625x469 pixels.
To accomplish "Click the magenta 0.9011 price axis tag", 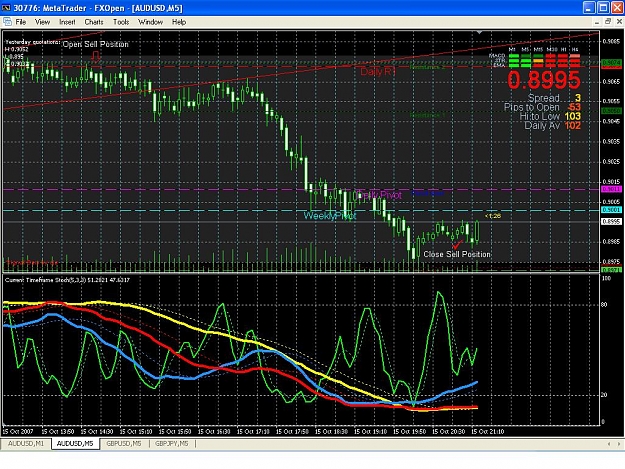I will [611, 189].
